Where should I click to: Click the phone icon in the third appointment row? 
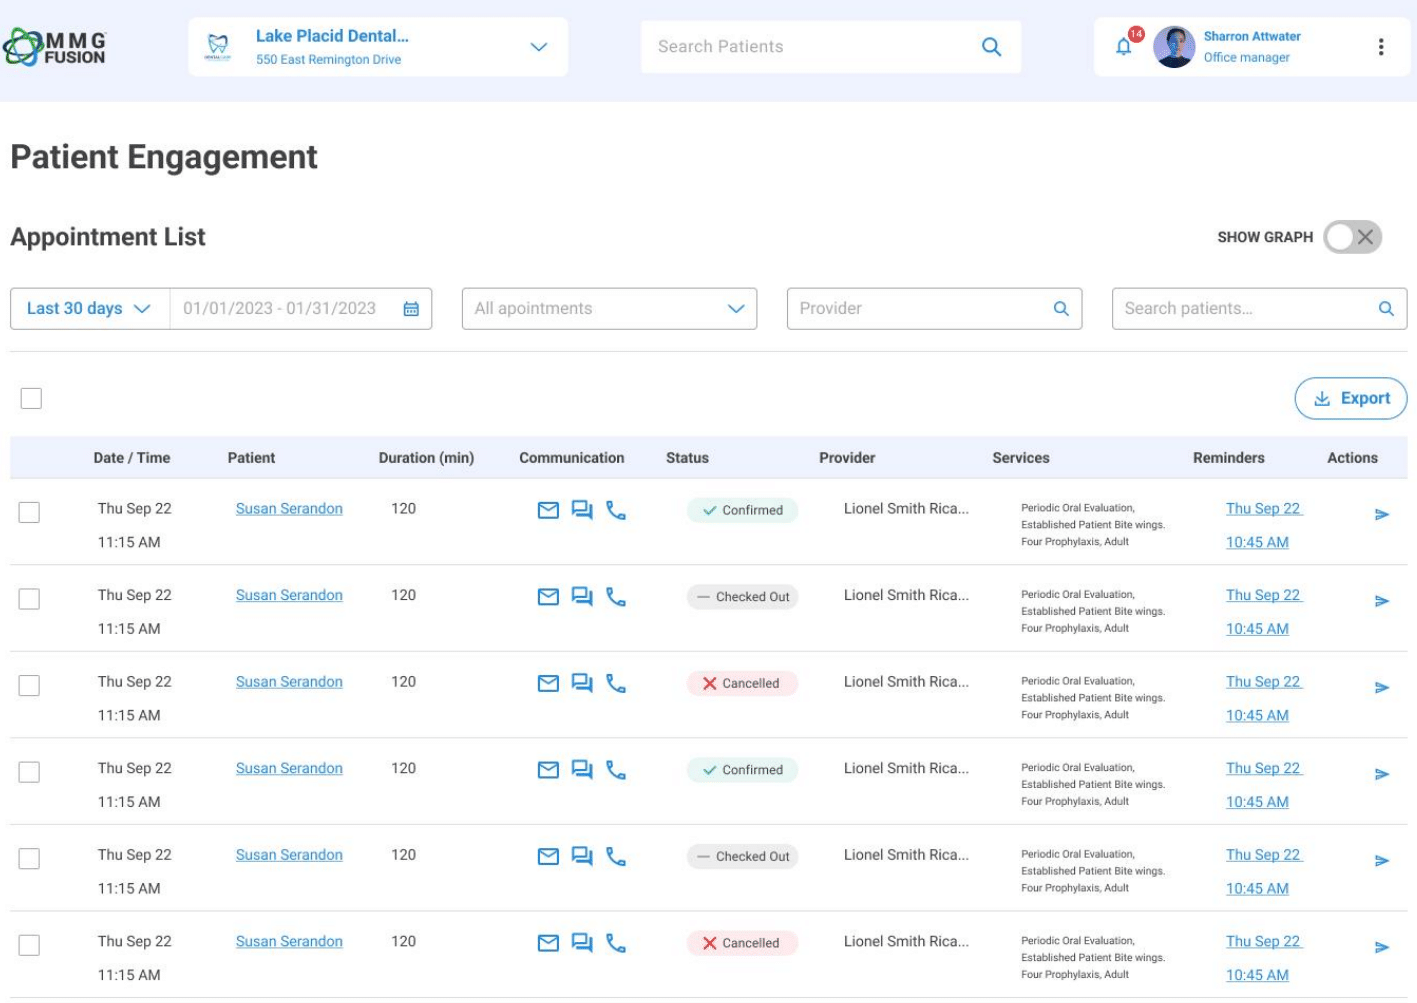[616, 684]
